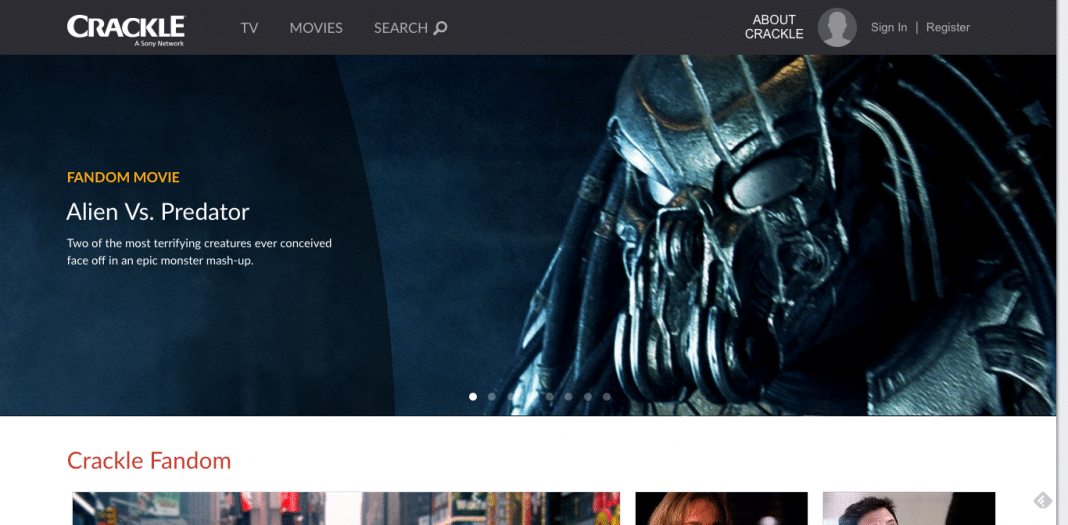Open the blonde woman thumbnail
Viewport: 1068px width, 525px height.
tap(721, 508)
